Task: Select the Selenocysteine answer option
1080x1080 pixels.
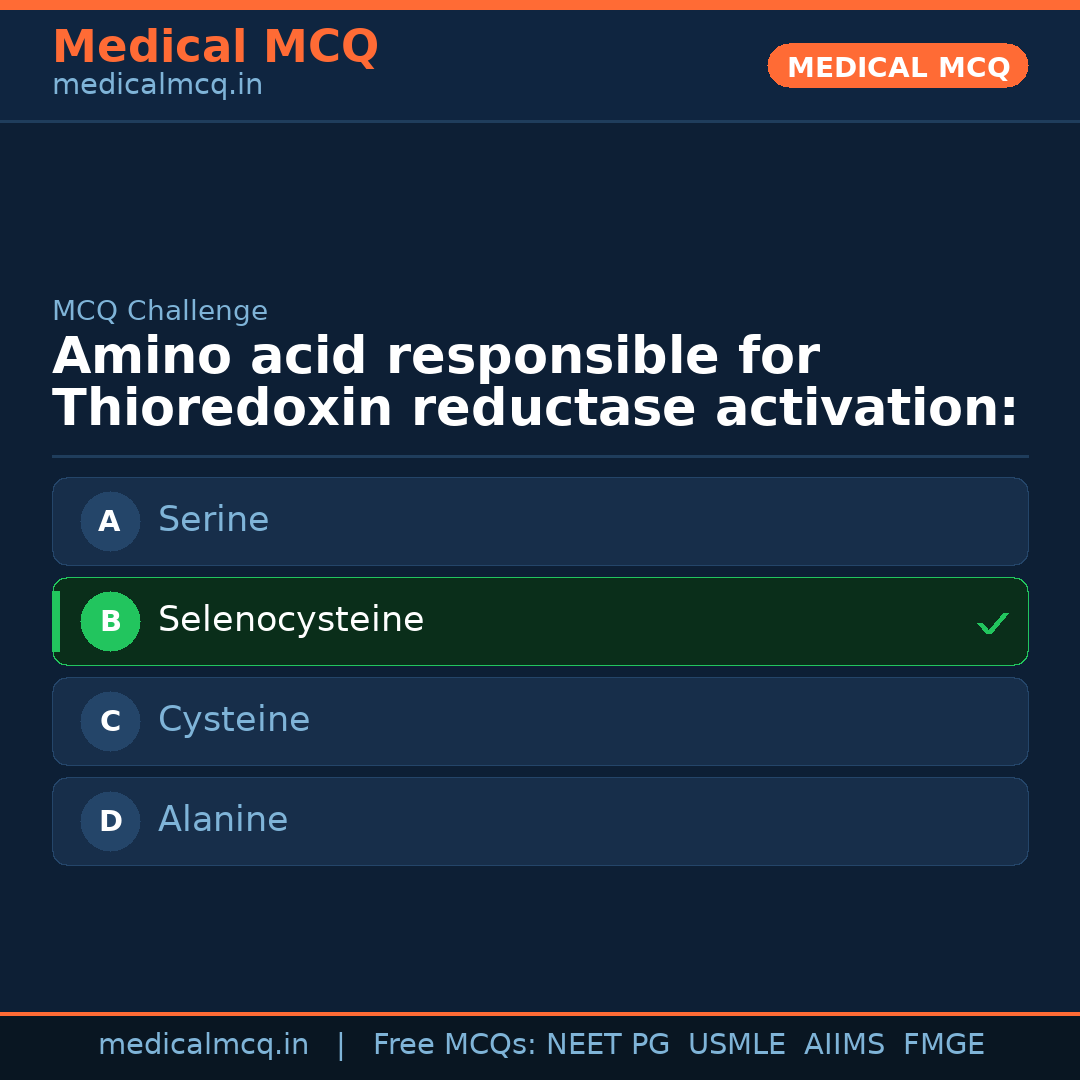Action: click(x=540, y=621)
